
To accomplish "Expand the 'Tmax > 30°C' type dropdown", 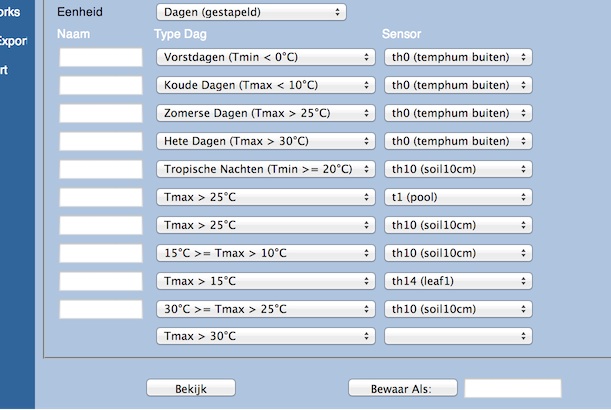I will click(x=265, y=336).
